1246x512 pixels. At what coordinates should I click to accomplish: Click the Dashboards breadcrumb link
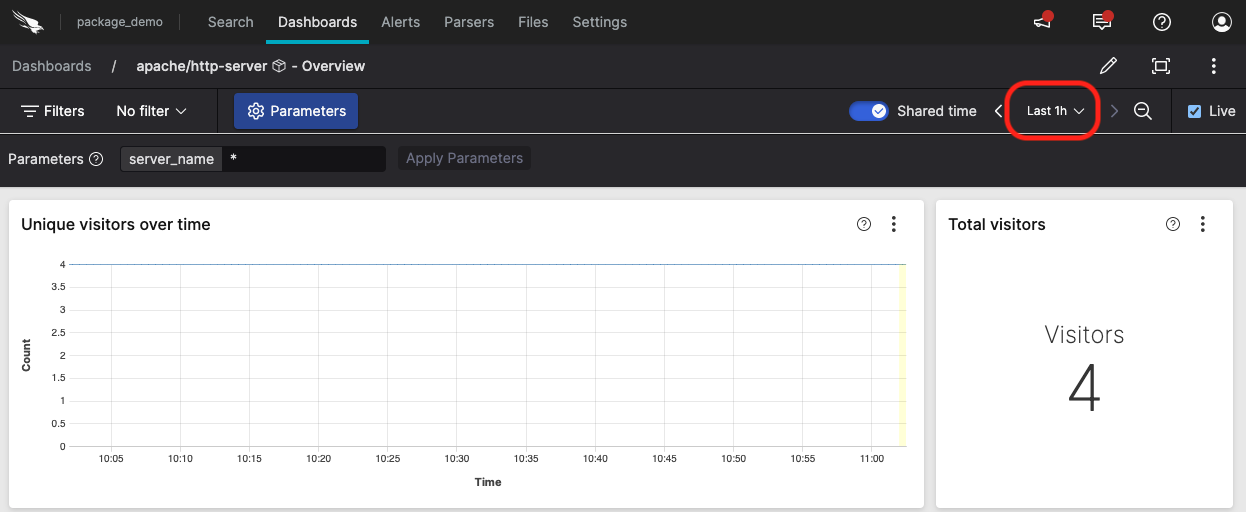click(52, 66)
